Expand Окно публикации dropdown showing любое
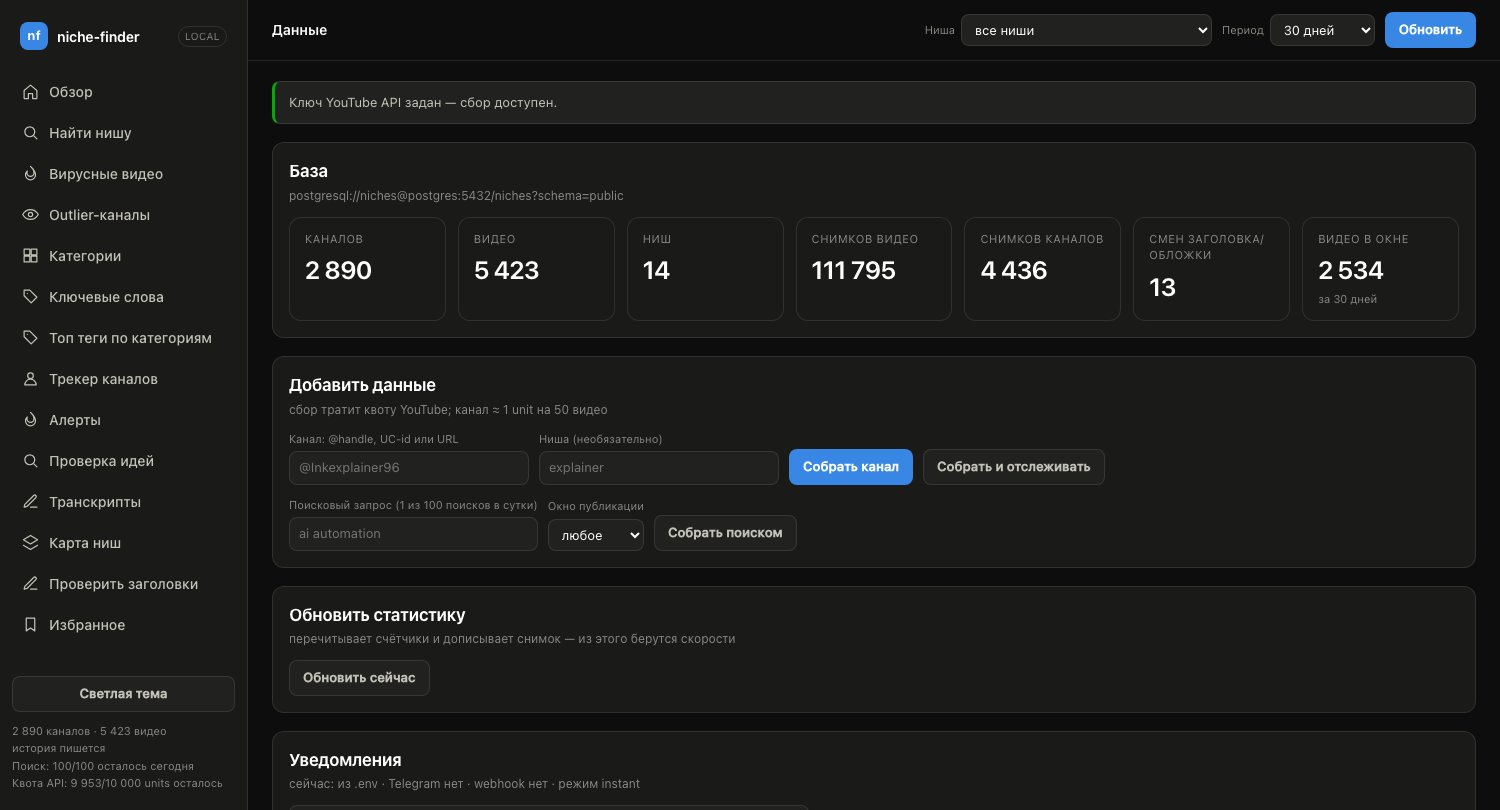 [596, 535]
